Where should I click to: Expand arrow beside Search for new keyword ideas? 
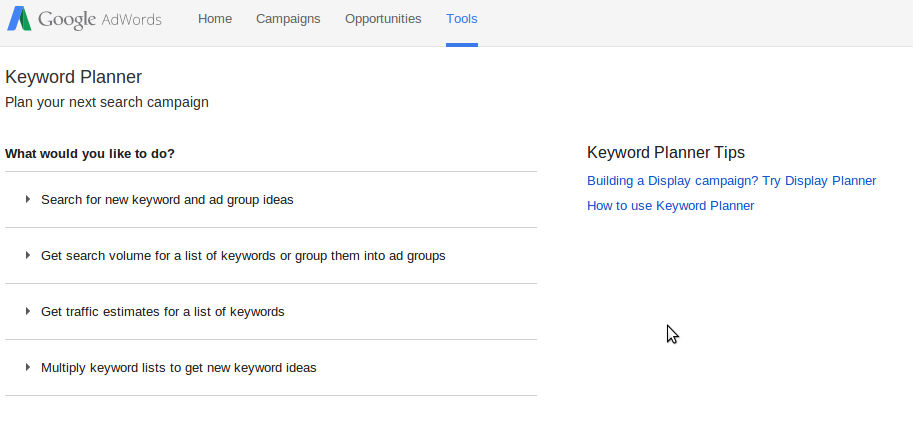(x=28, y=200)
